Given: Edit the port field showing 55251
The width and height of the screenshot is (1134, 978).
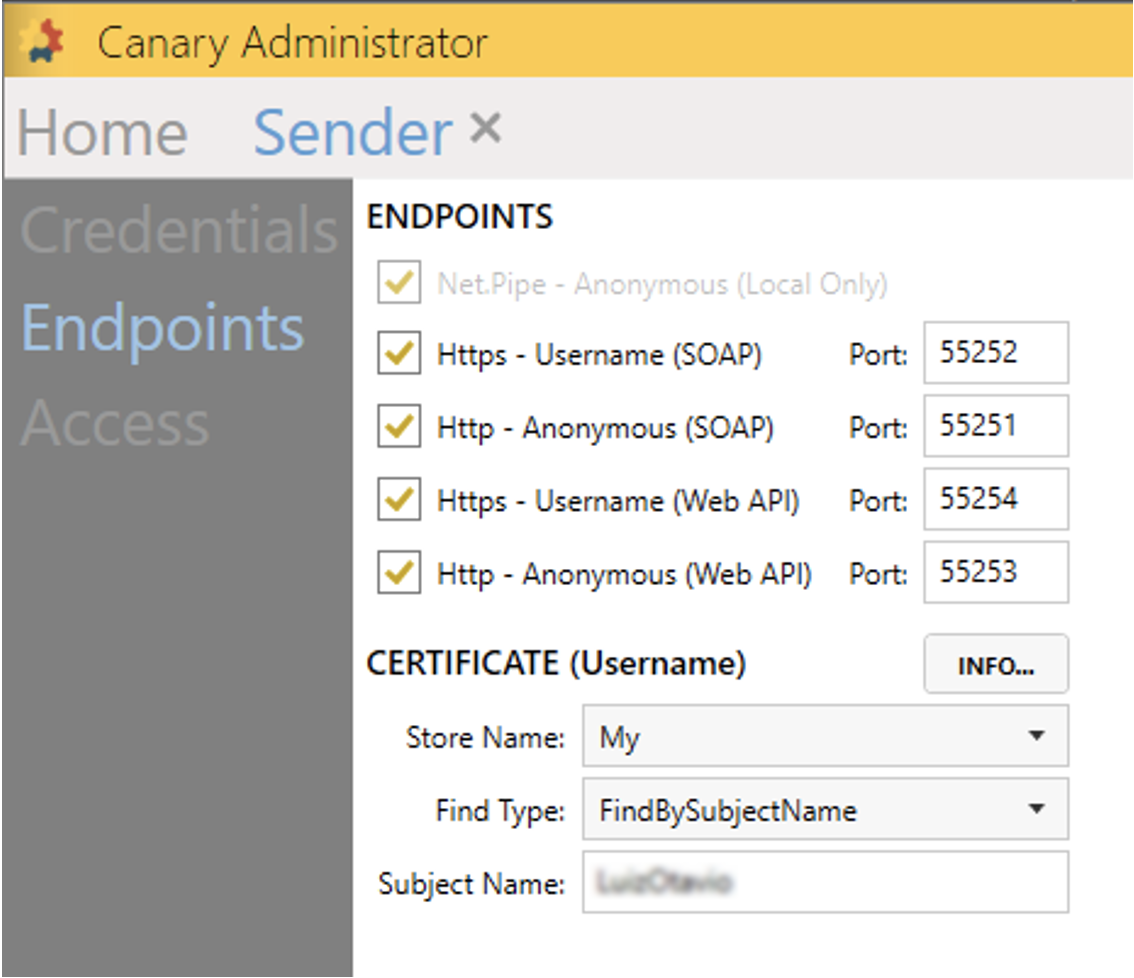Looking at the screenshot, I should point(995,426).
